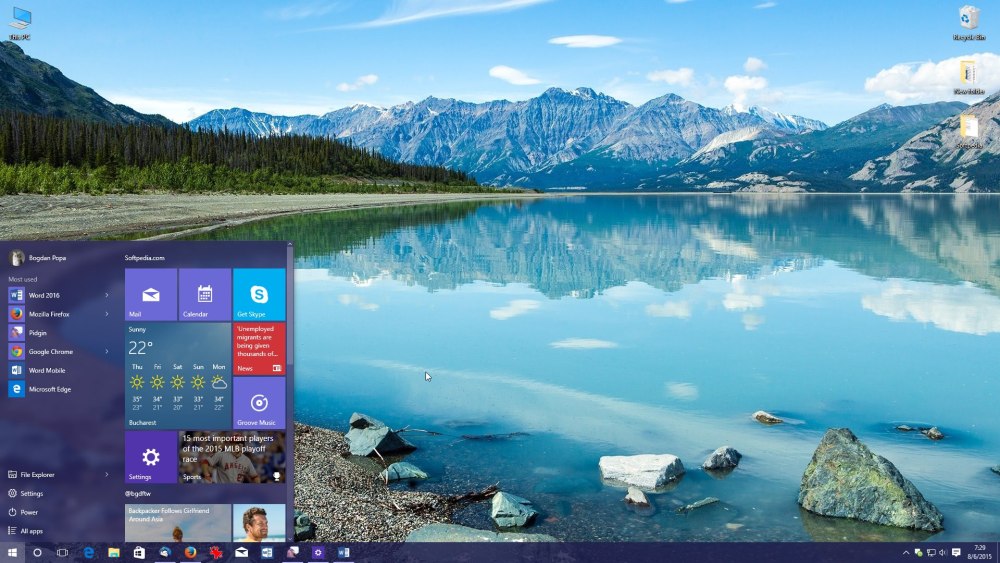The width and height of the screenshot is (1000, 563).
Task: Open the Get Skype tile
Action: pos(259,294)
